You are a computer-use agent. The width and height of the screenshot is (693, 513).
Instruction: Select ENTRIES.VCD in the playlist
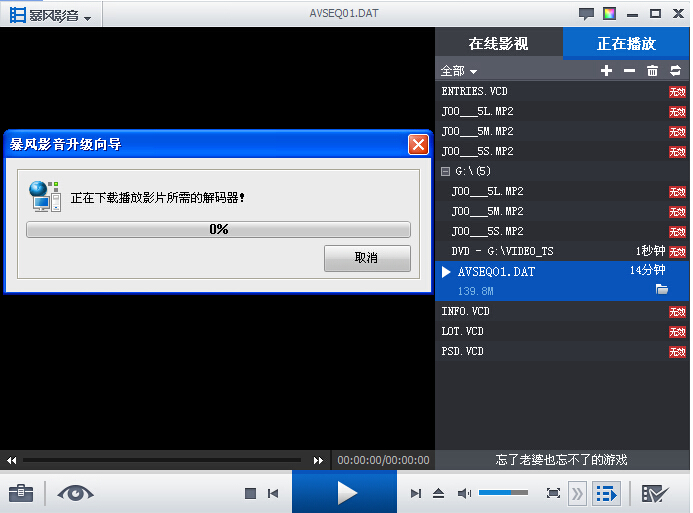(x=562, y=91)
